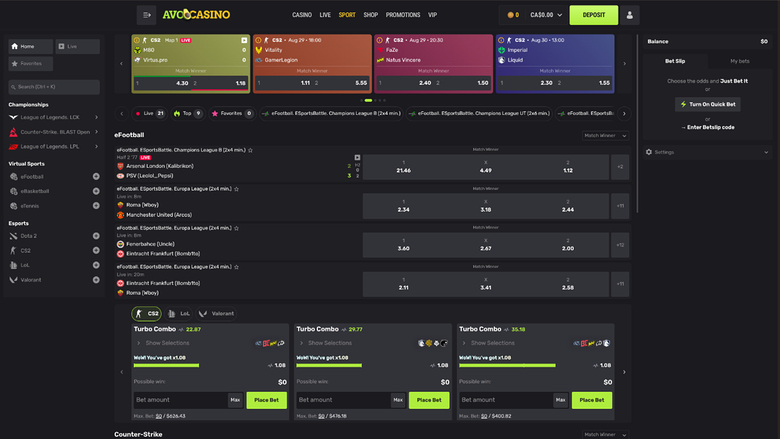Open eFootball Match Winner market dropdown

[x=606, y=135]
